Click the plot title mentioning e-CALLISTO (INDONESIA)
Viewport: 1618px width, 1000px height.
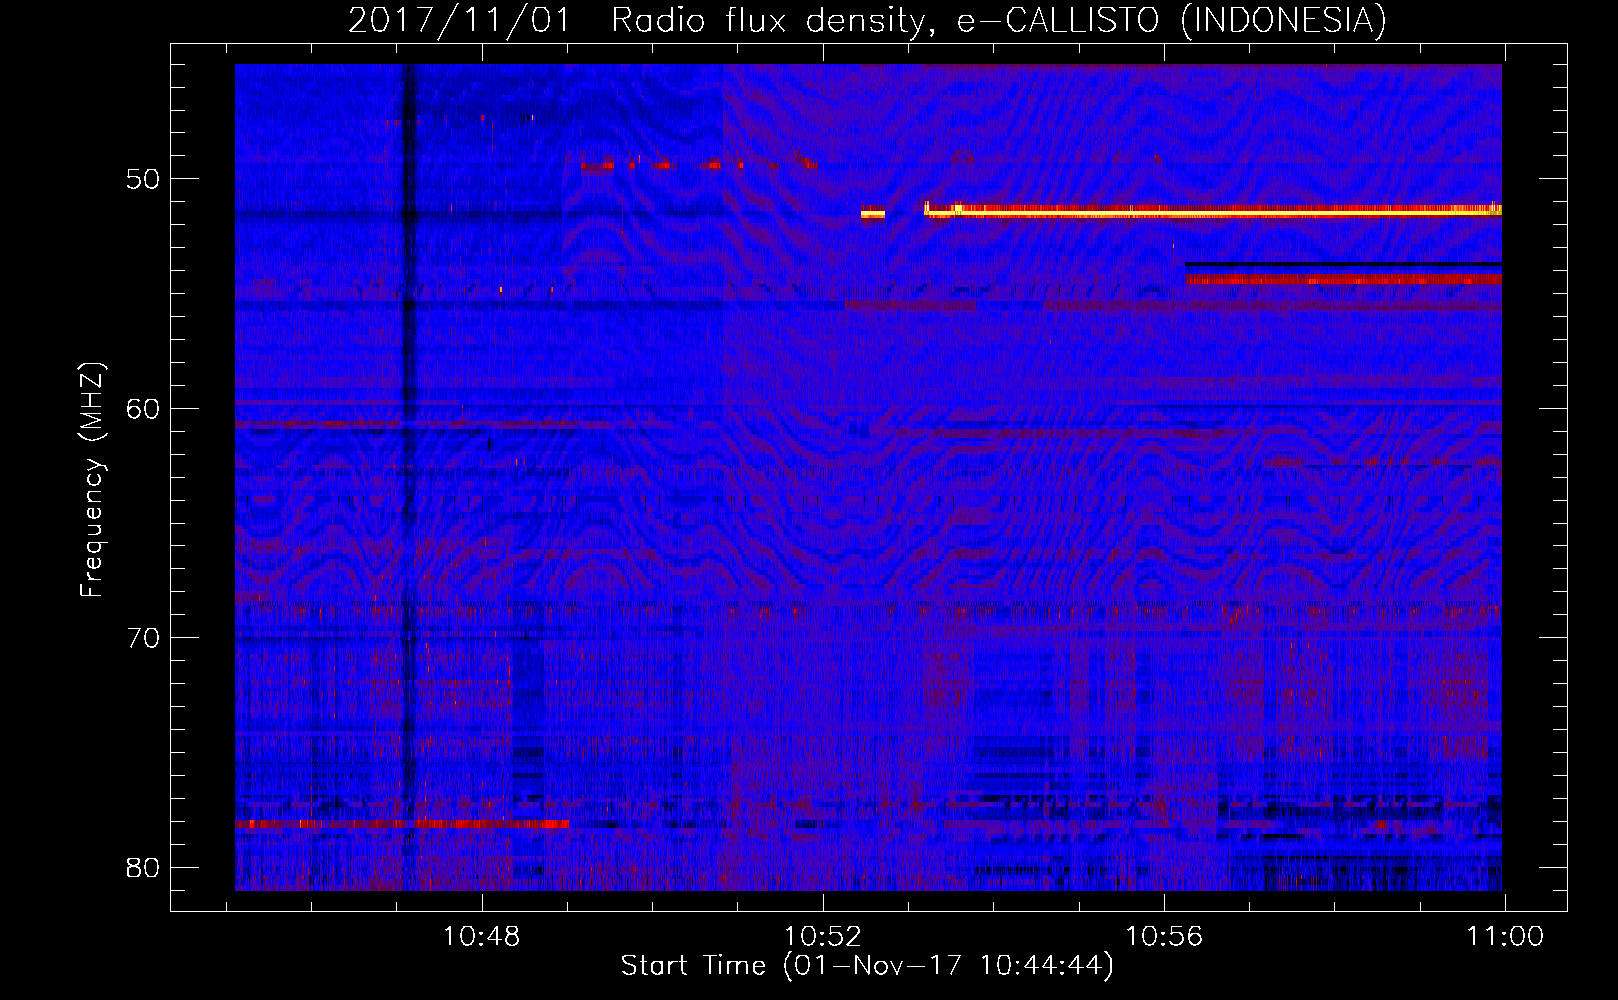pos(867,20)
